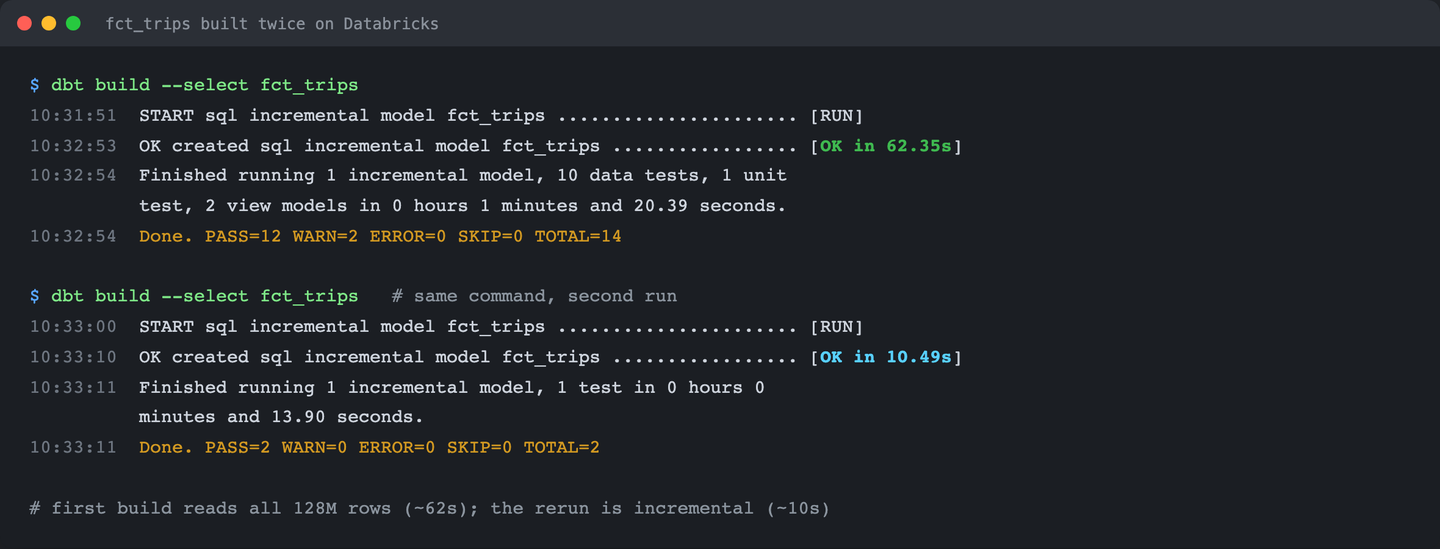The width and height of the screenshot is (1440, 549).
Task: Click the 'minutes and 13.90 seconds' line
Action: [281, 417]
